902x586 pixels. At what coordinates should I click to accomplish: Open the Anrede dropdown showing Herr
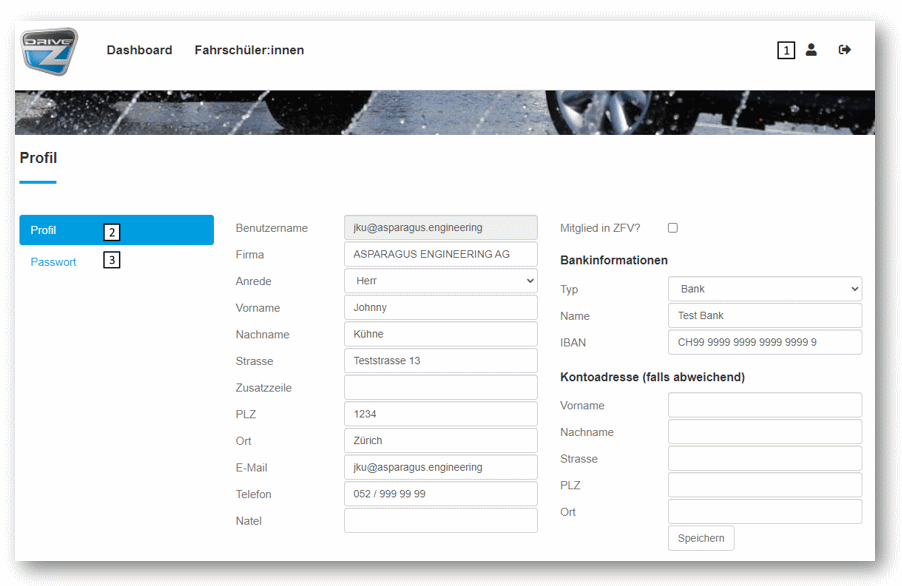tap(440, 280)
